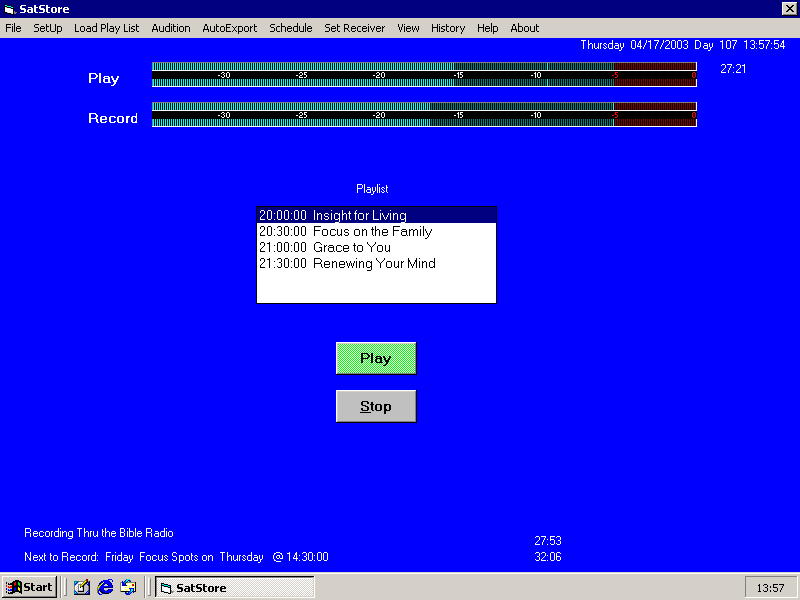Click the Play label beside top meter
Screen dimensions: 800x600
104,78
